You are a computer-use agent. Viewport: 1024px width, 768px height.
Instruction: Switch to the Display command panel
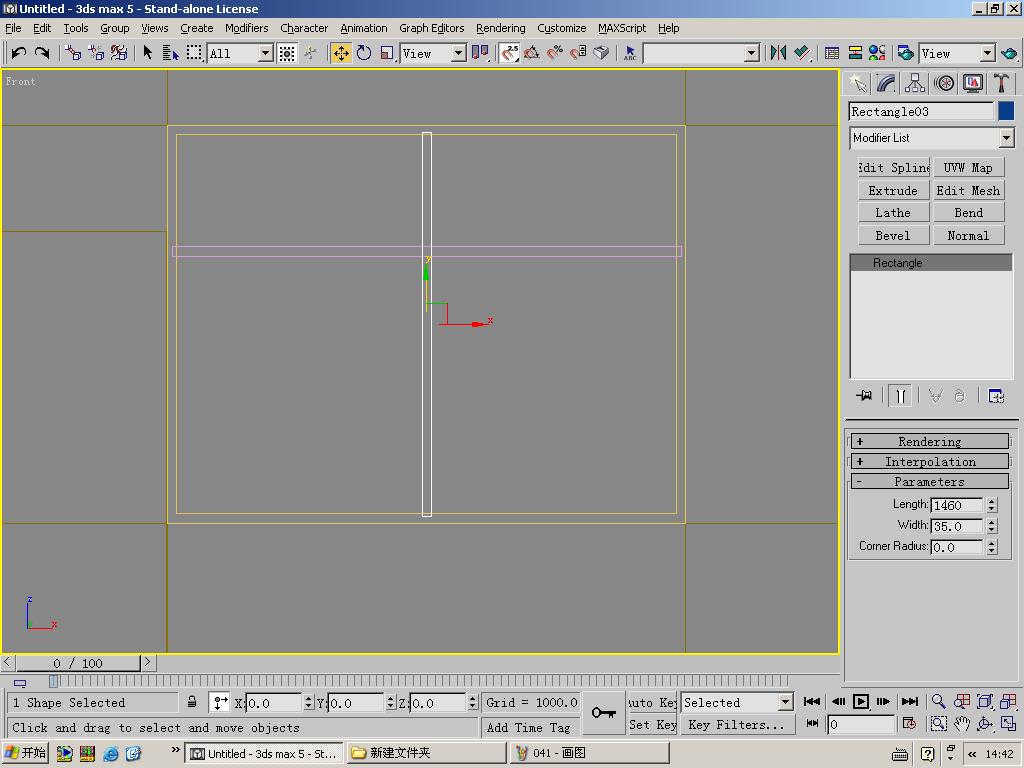972,84
